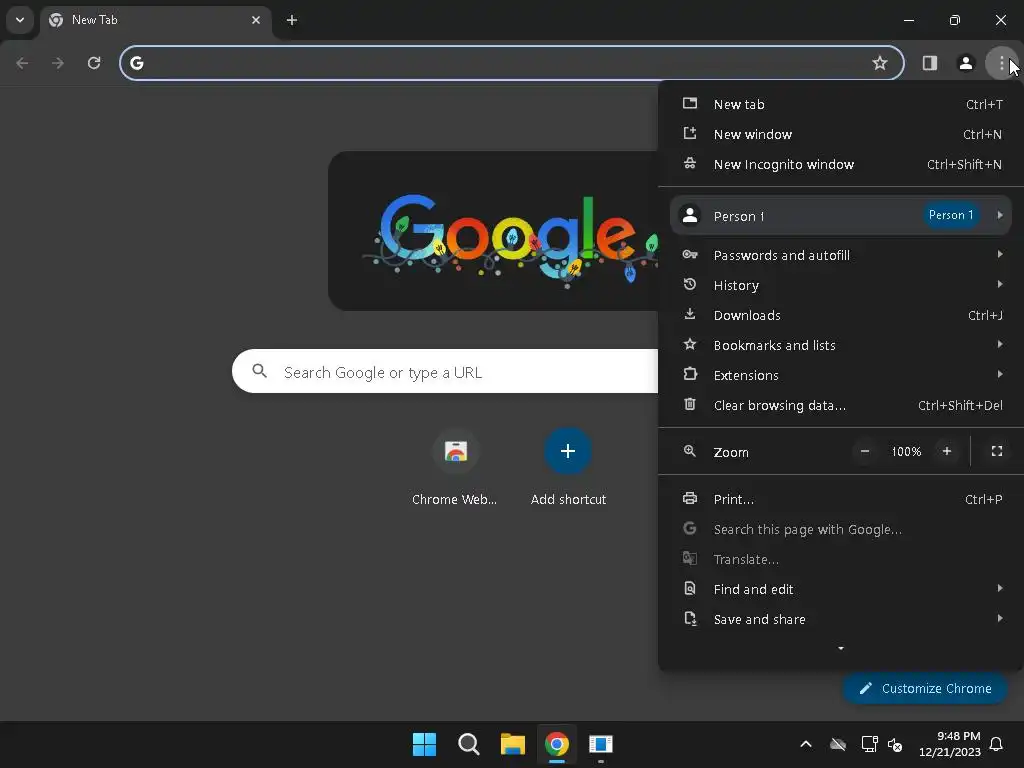Click the star icon beside Bookmarks and lists
The height and width of the screenshot is (768, 1024).
tap(690, 344)
